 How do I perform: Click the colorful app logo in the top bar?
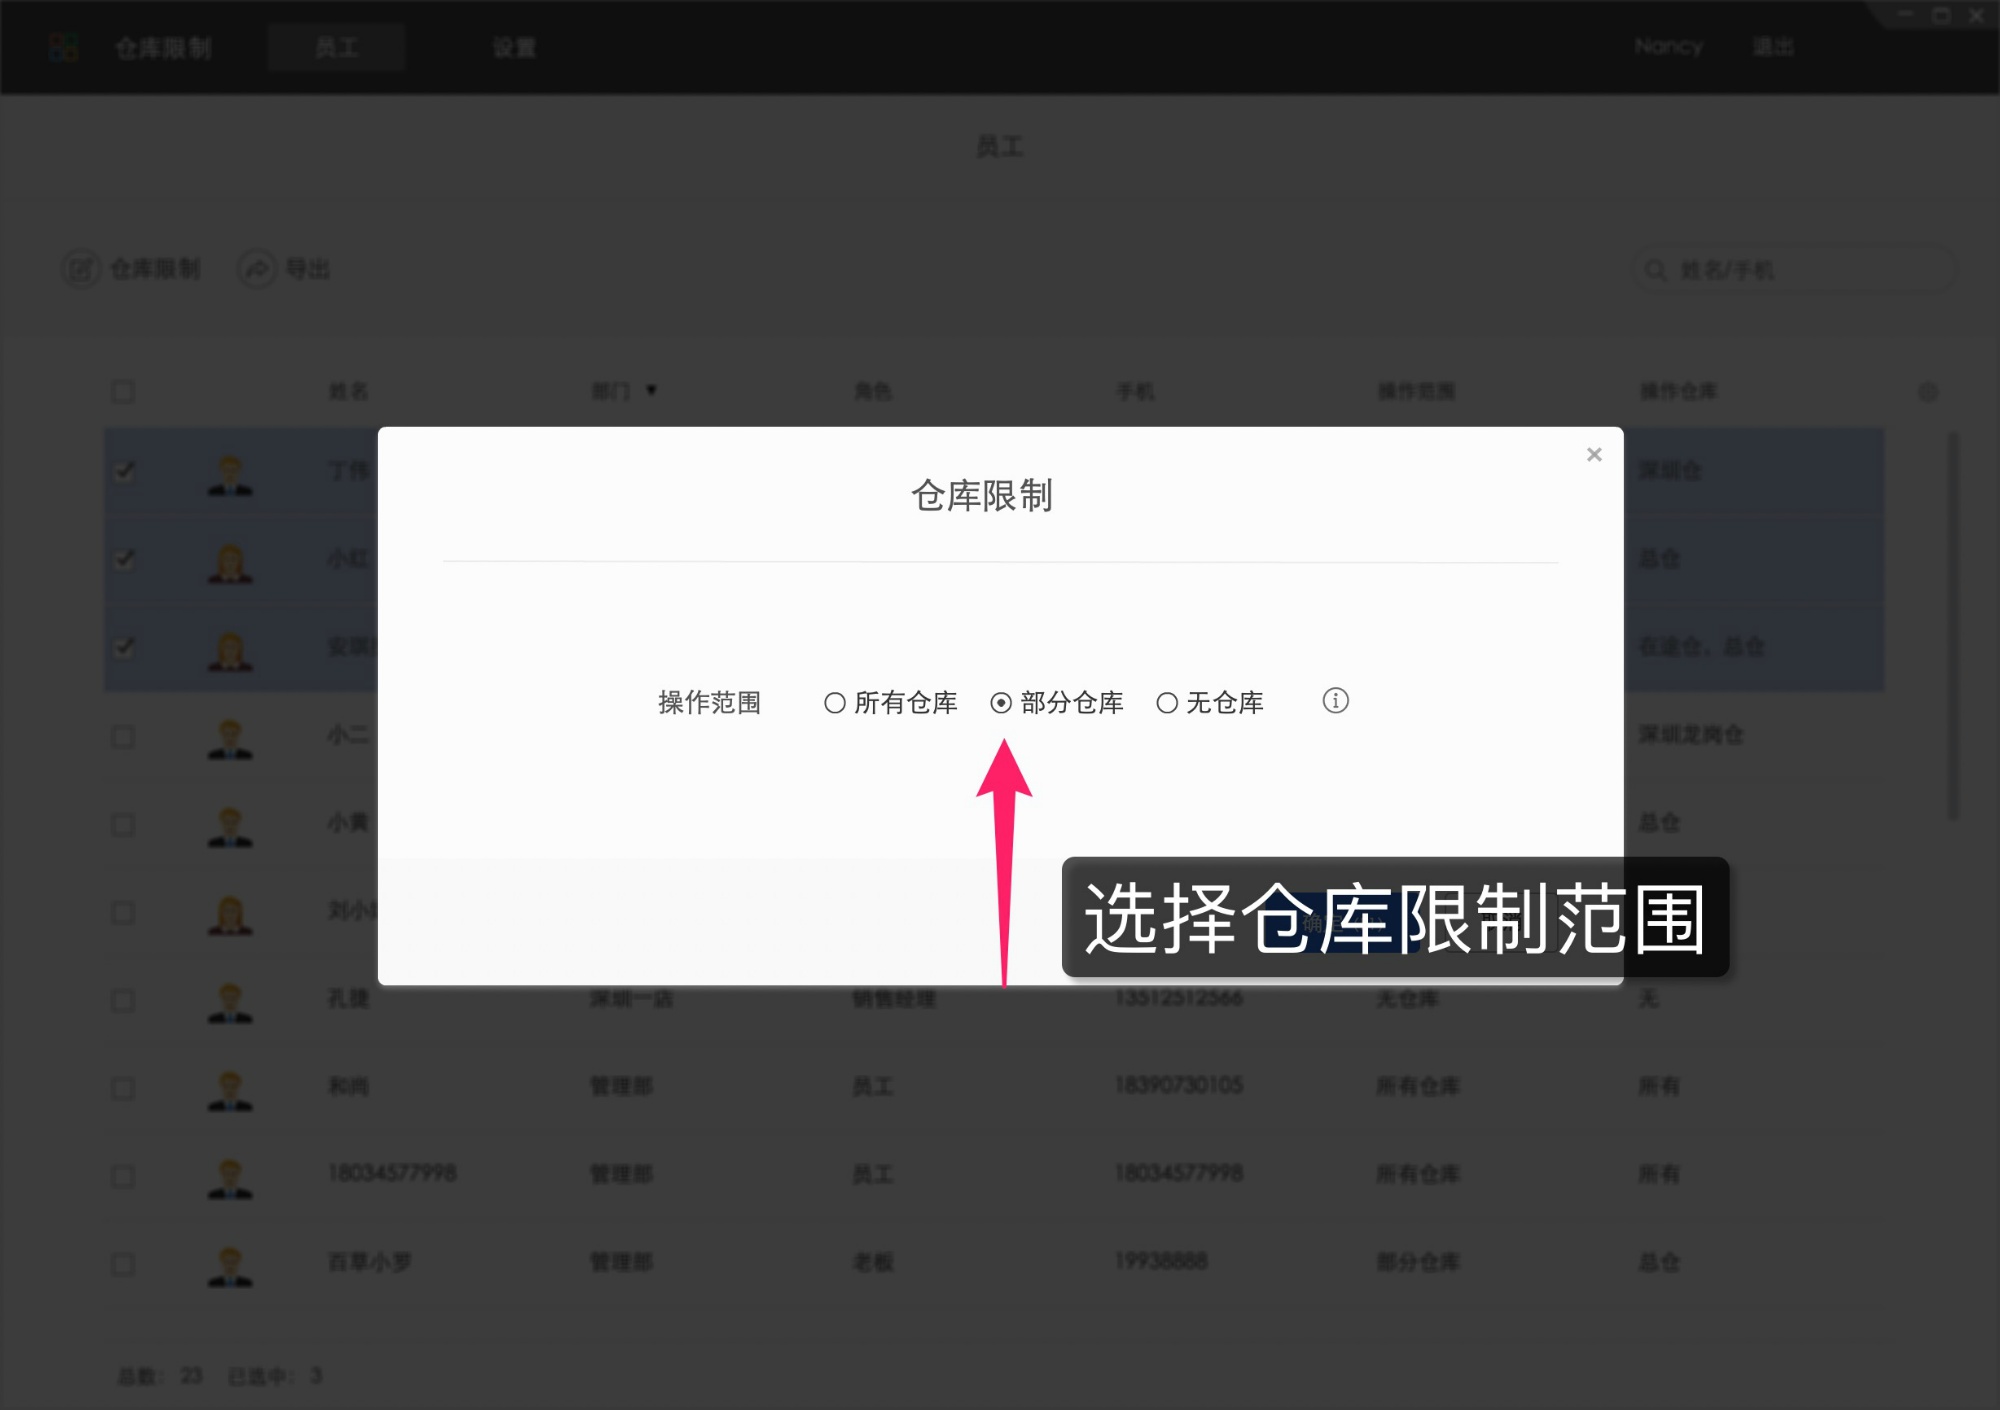64,46
